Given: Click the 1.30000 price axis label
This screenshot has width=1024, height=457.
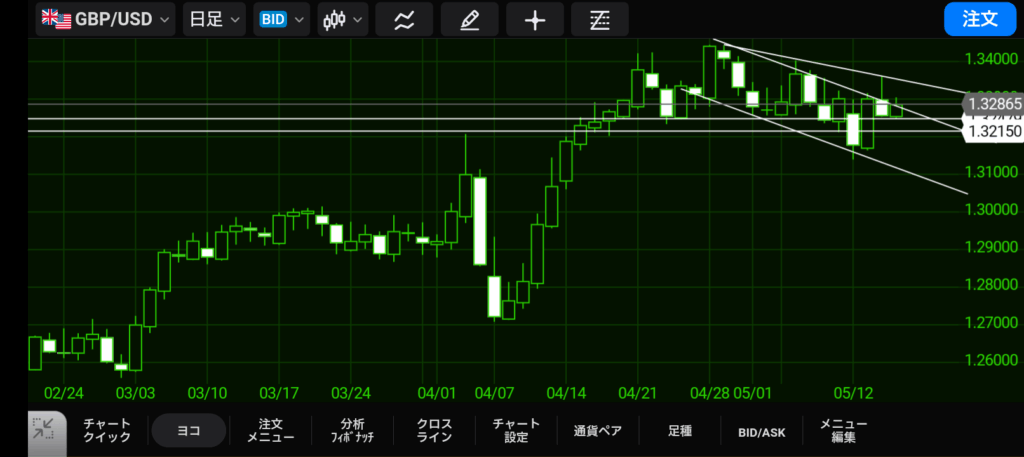Looking at the screenshot, I should coord(991,210).
